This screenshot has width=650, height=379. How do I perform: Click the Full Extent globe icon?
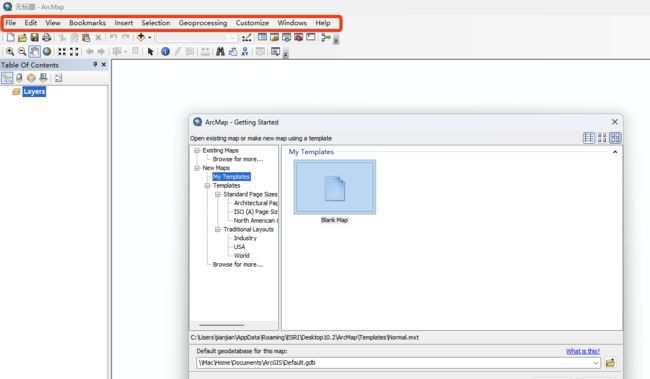tap(47, 51)
